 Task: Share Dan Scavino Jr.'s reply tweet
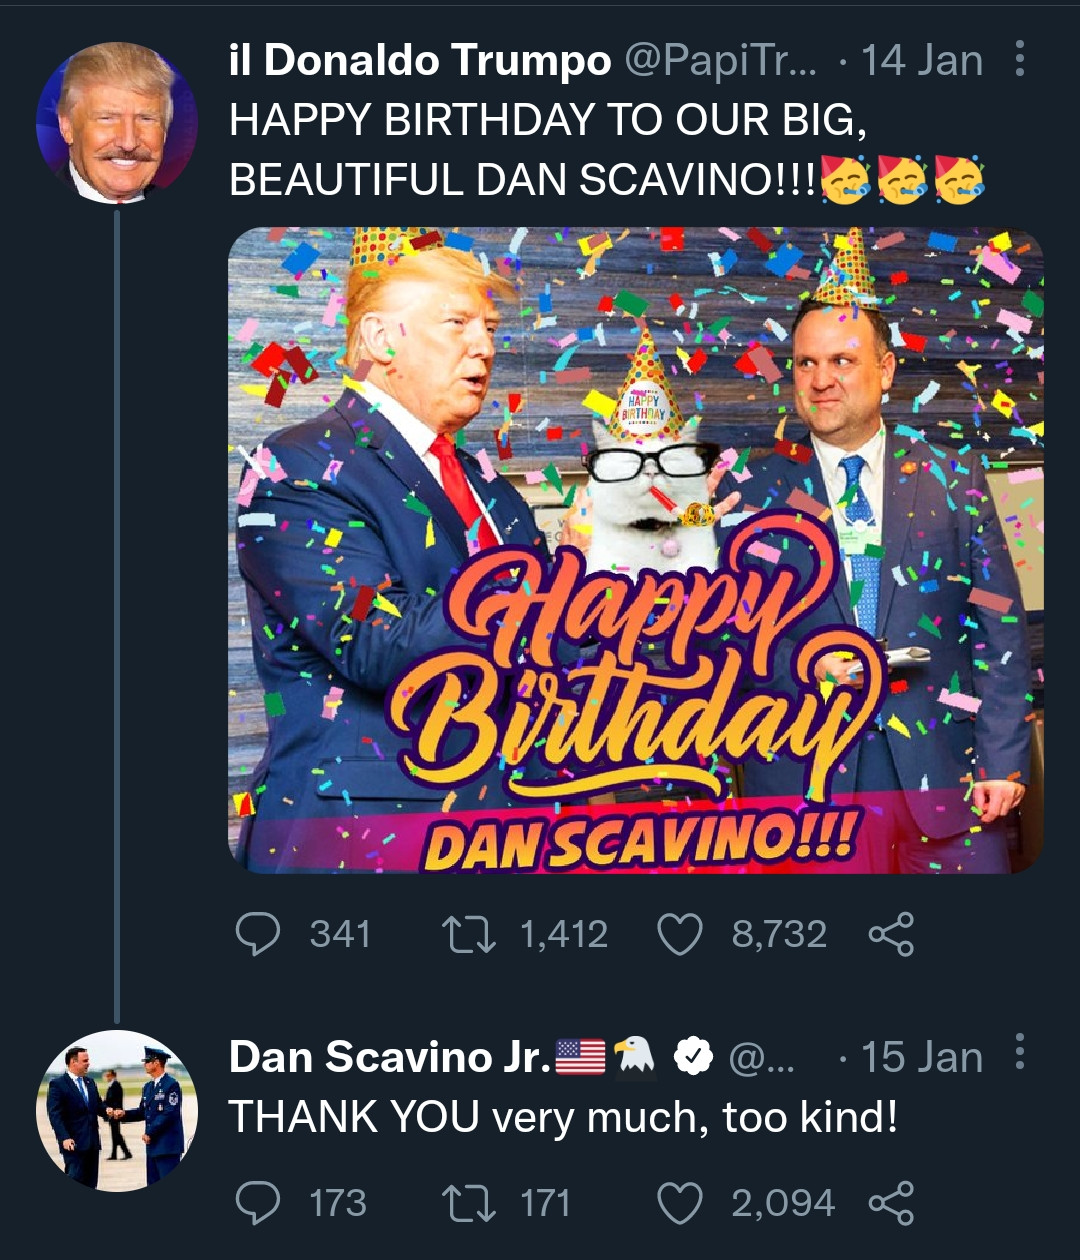tap(890, 1202)
